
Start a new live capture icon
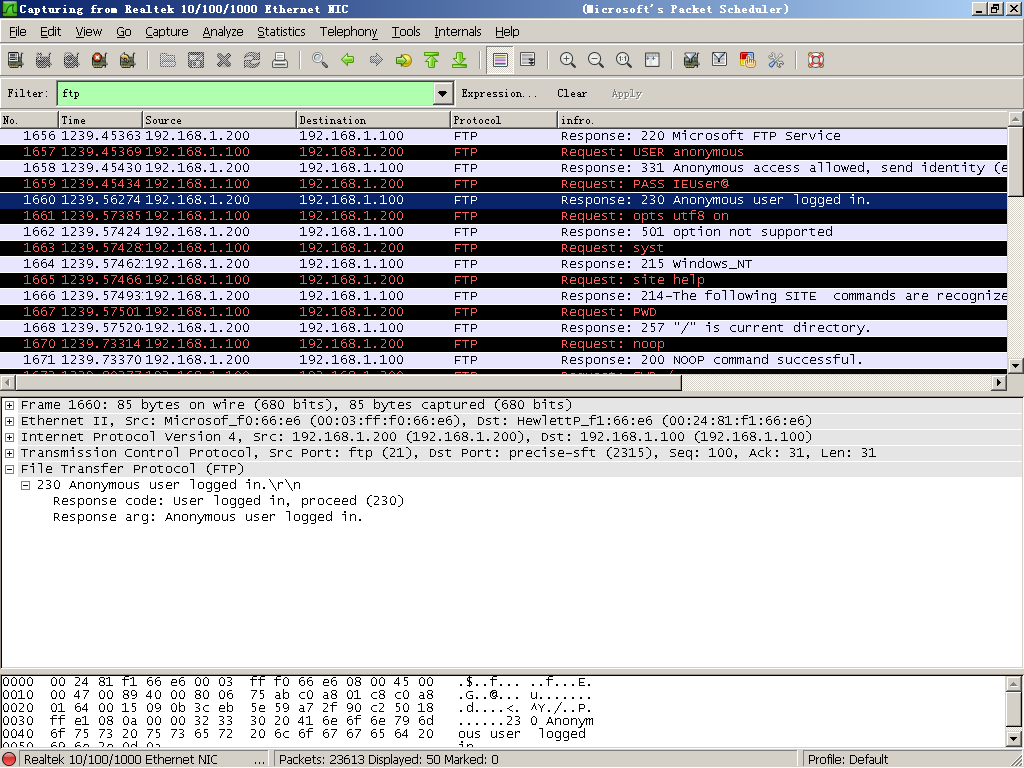tap(72, 60)
